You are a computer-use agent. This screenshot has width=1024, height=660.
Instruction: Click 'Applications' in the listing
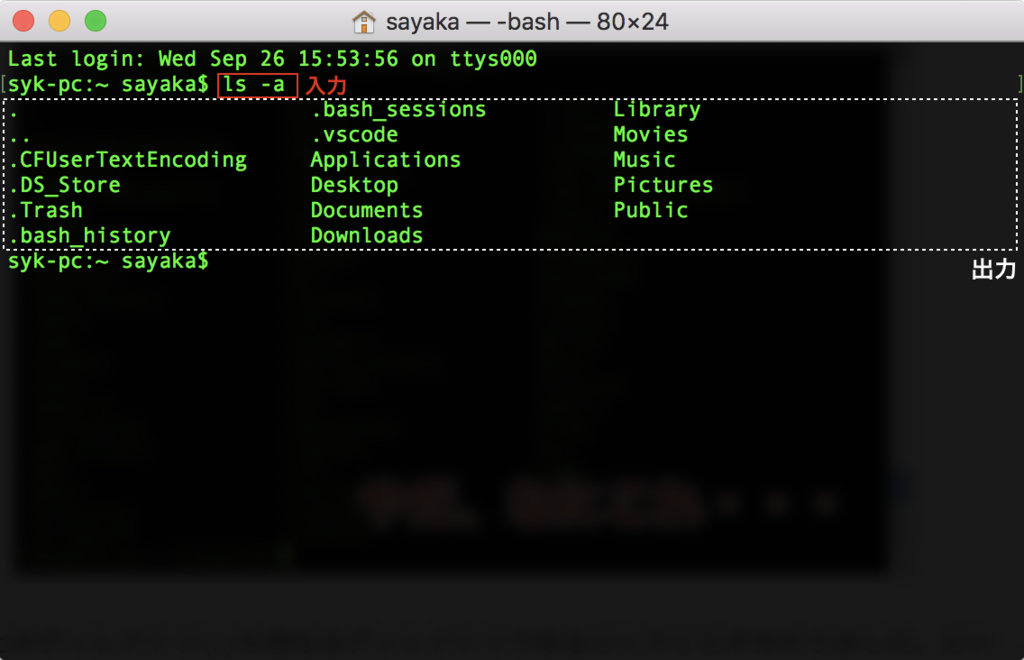pyautogui.click(x=386, y=161)
